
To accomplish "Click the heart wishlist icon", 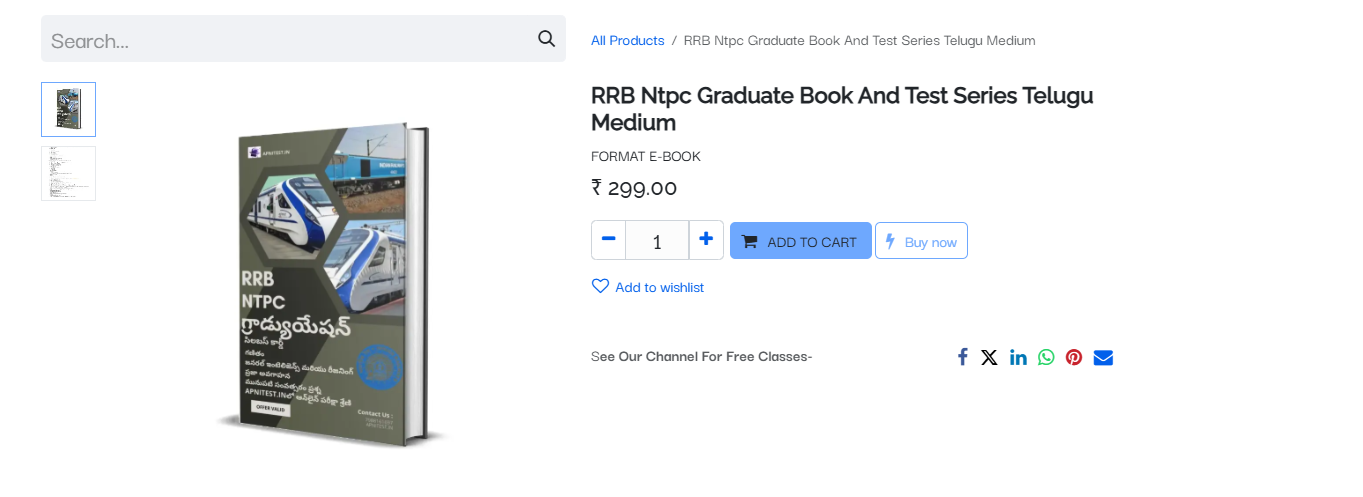I will pos(600,286).
